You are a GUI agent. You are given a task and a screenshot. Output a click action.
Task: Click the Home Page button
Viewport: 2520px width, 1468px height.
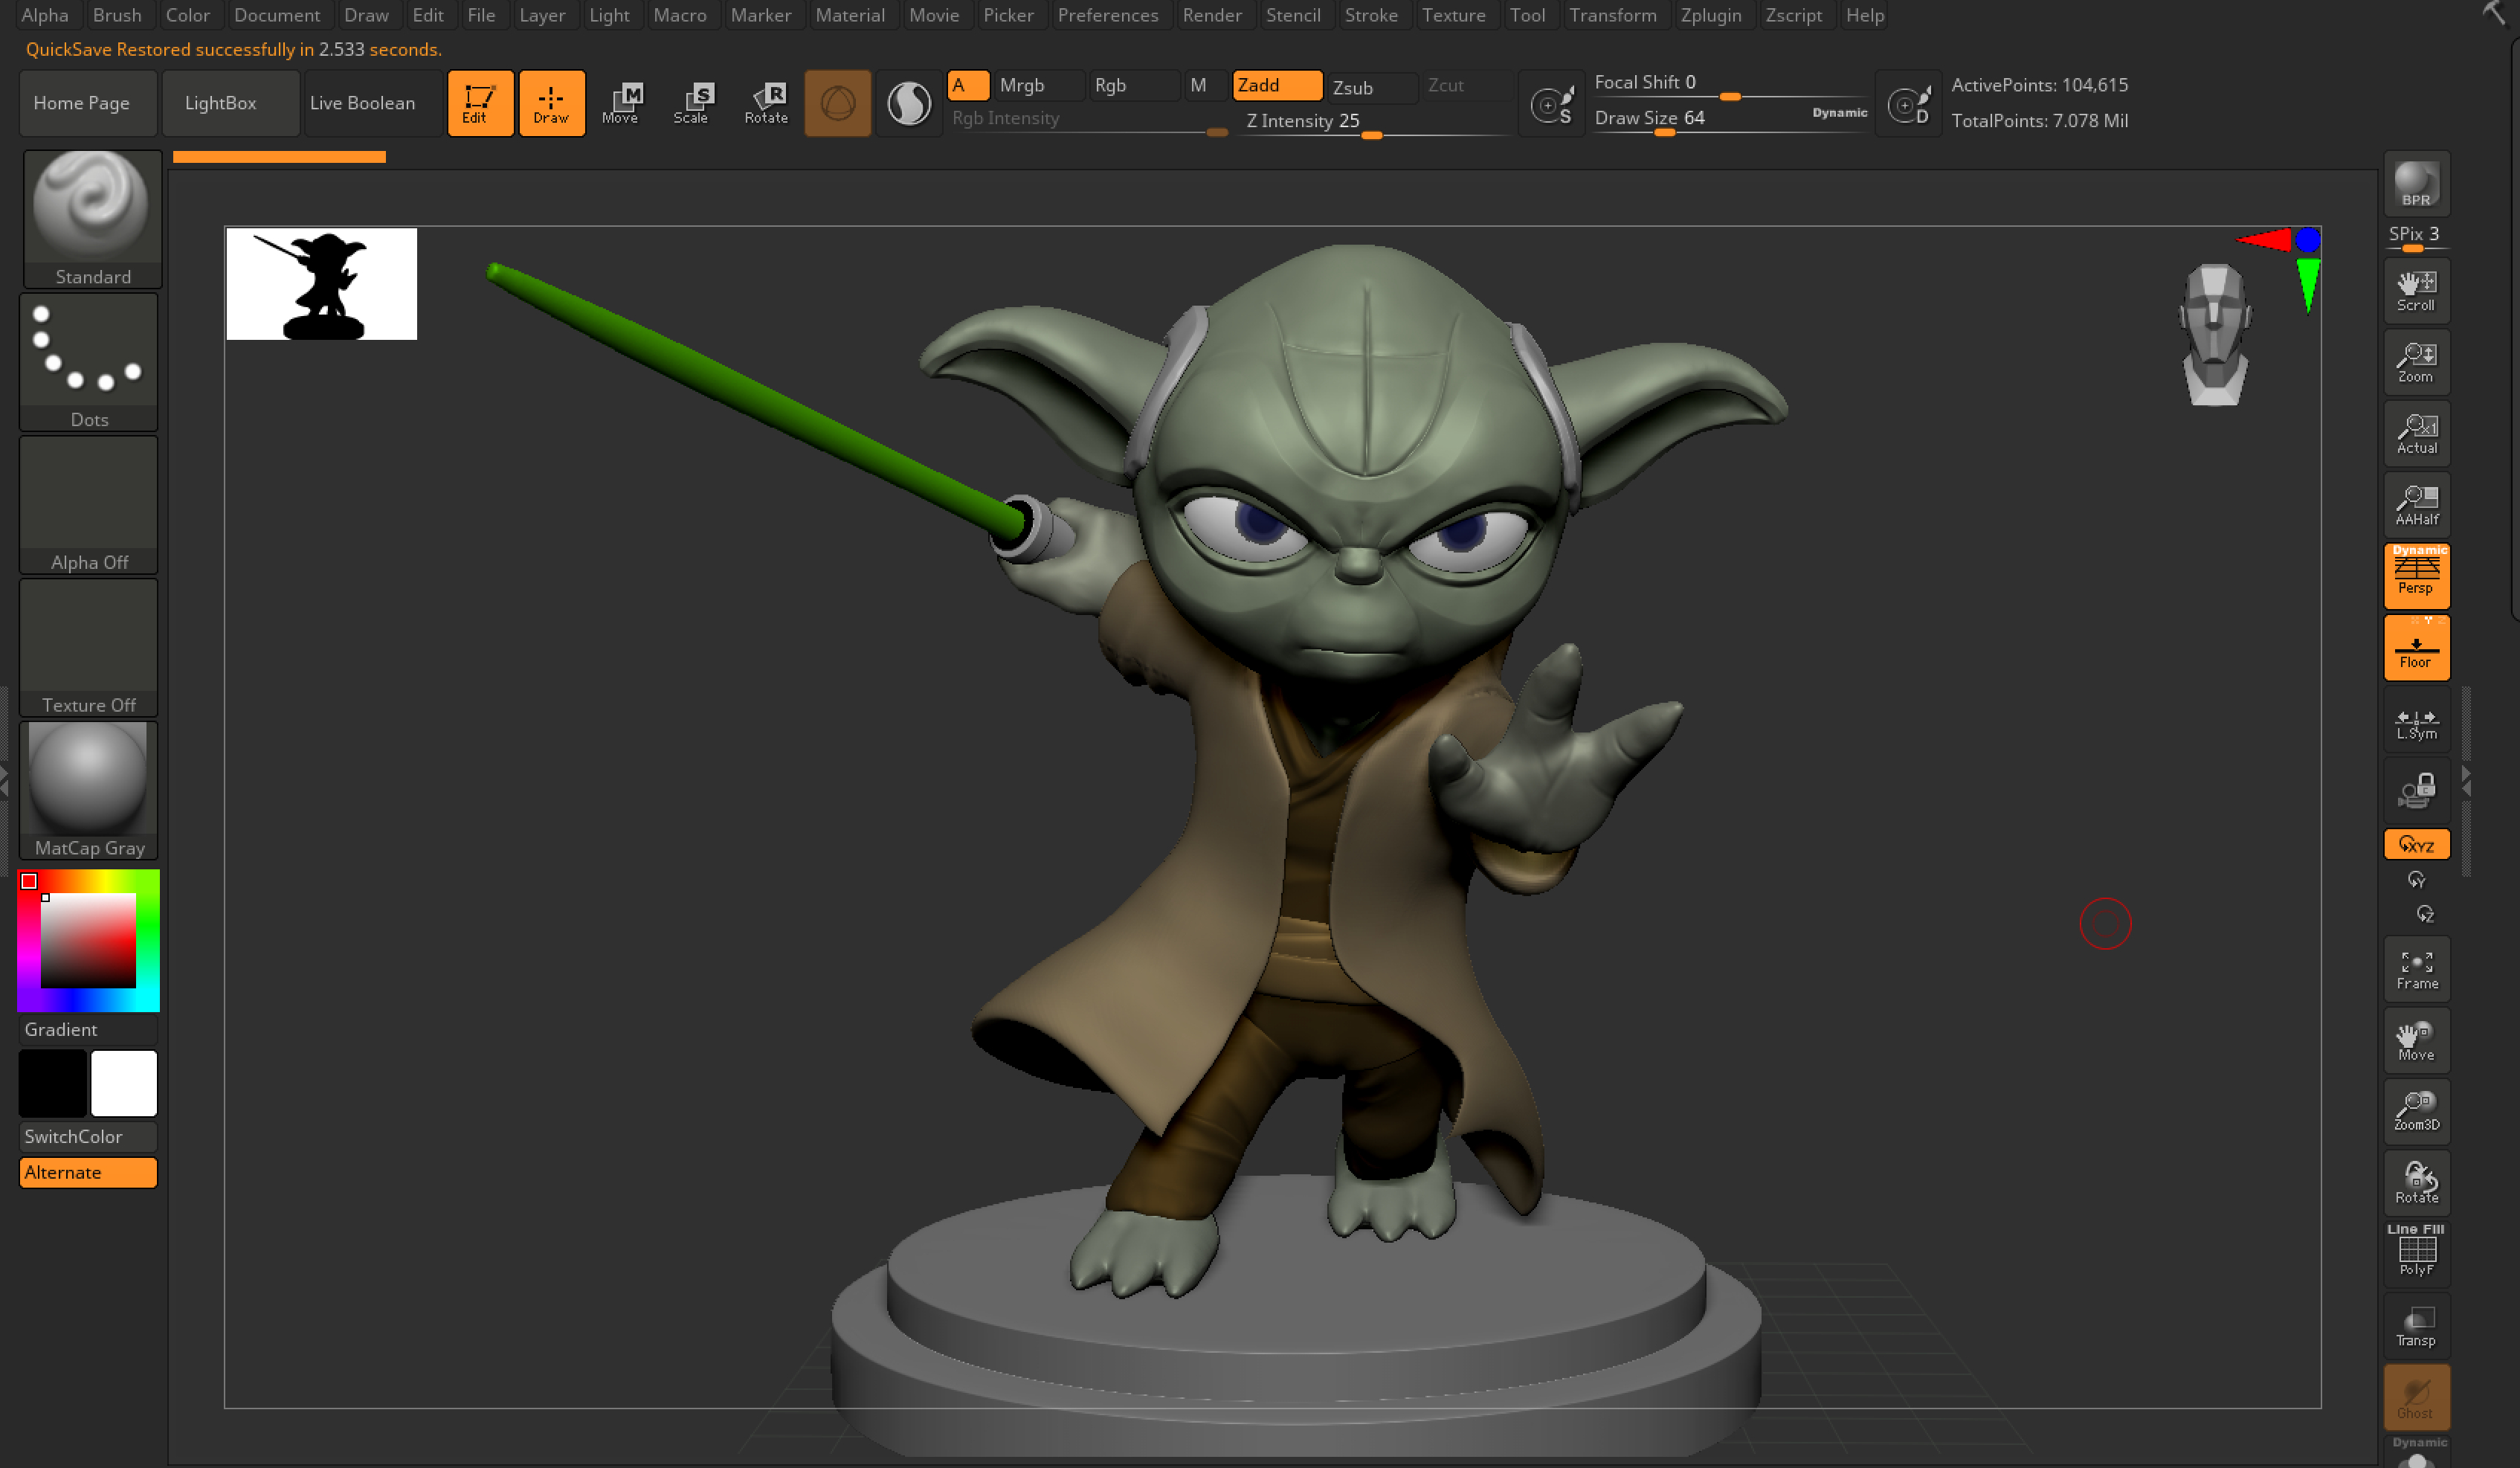pyautogui.click(x=88, y=103)
